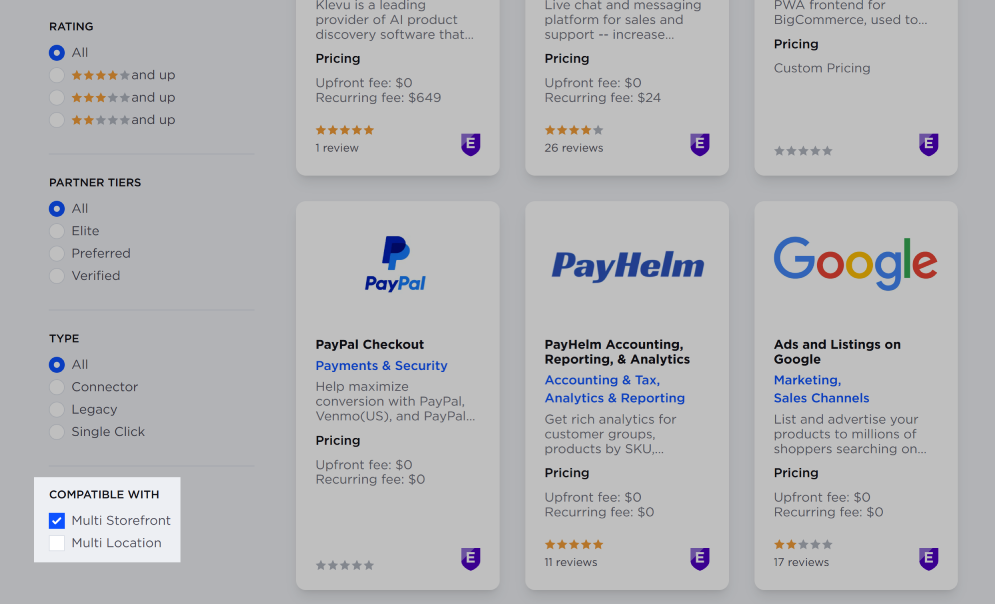The height and width of the screenshot is (604, 995).
Task: Click Elite badge on Ads and Listings card
Action: pos(929,559)
